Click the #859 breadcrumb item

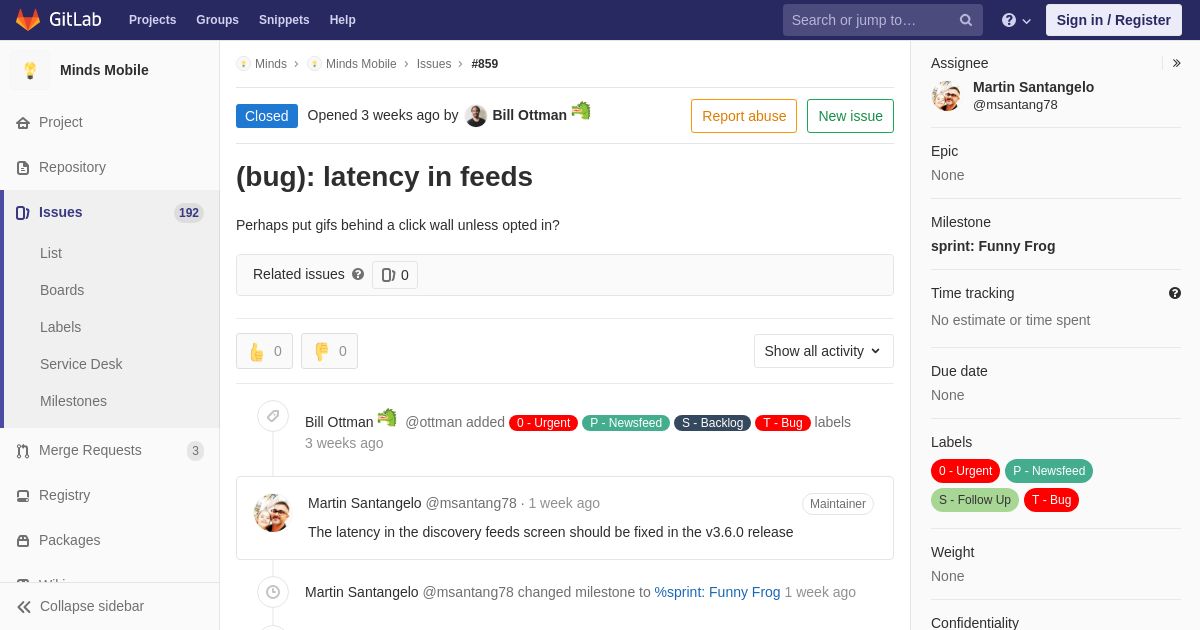pyautogui.click(x=485, y=64)
